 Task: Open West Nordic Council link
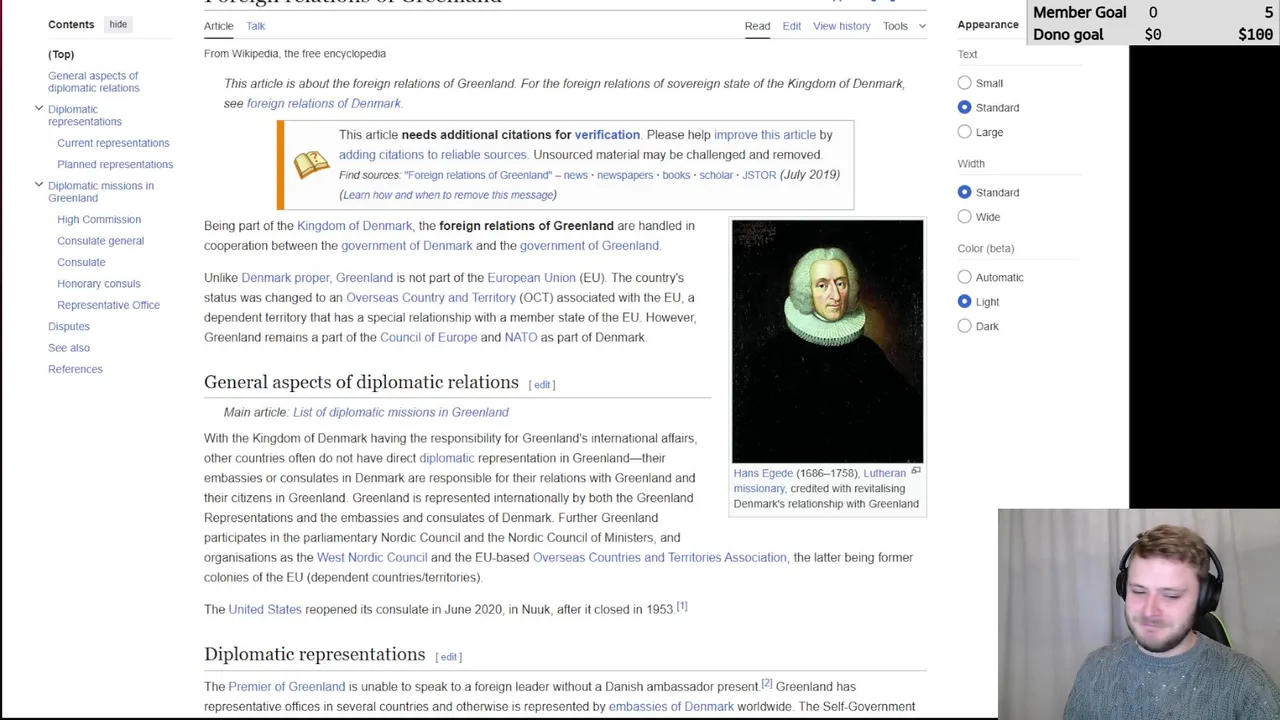372,558
